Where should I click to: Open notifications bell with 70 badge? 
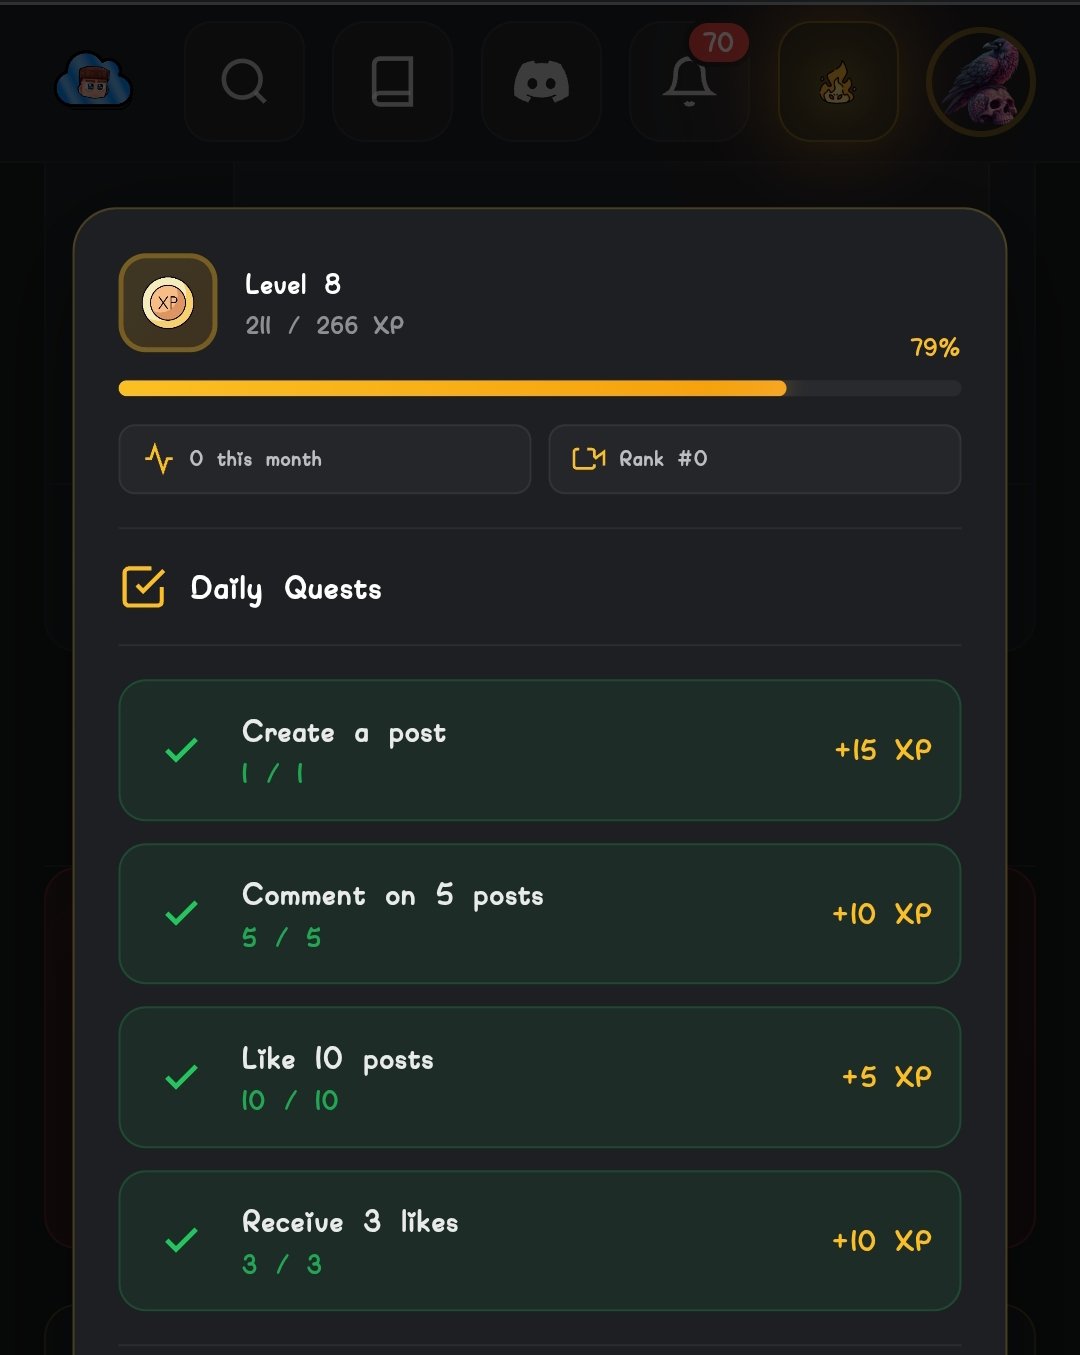tap(689, 82)
